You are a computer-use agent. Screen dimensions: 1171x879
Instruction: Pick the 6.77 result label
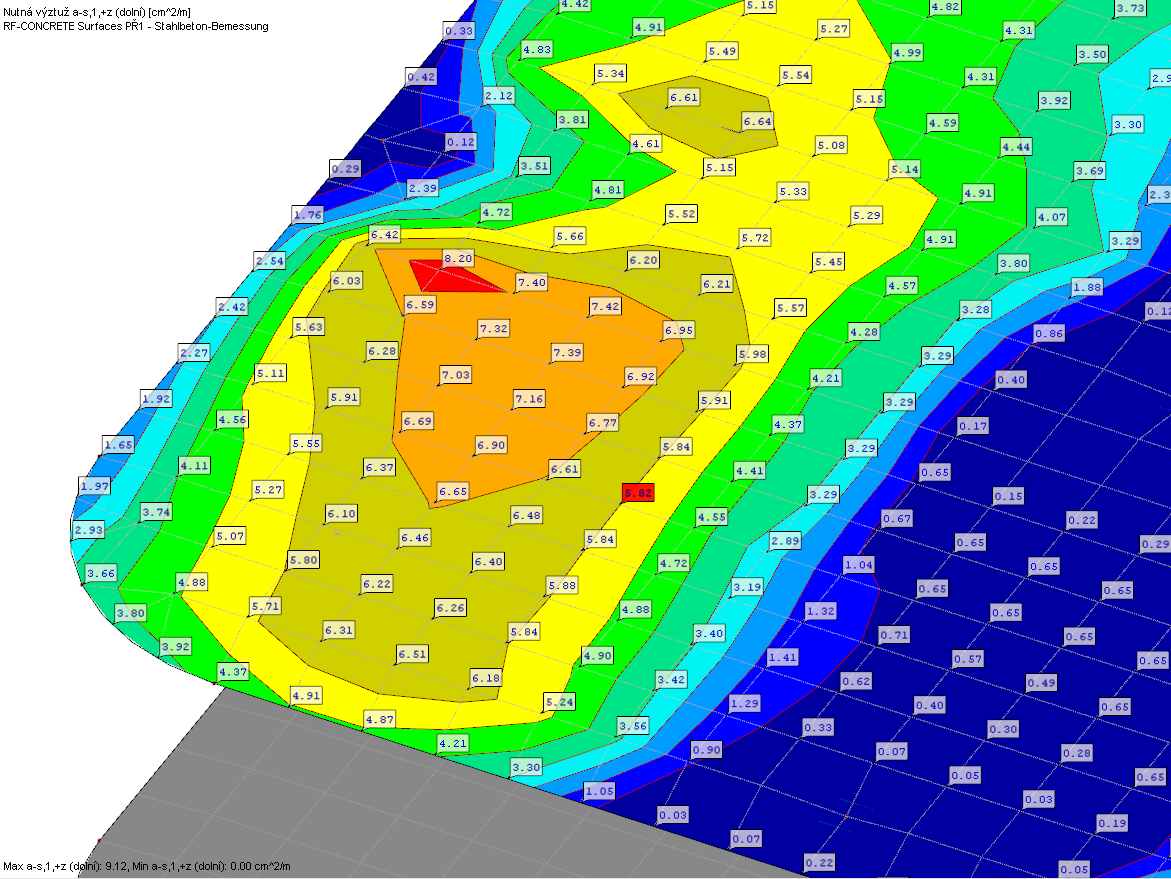click(x=603, y=423)
